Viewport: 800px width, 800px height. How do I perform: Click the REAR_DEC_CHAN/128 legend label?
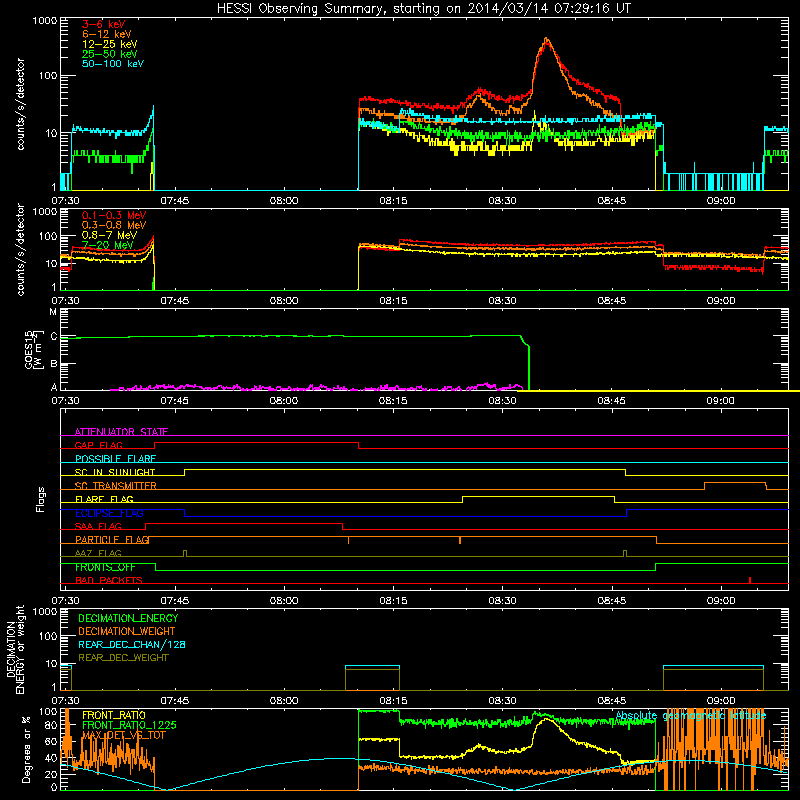132,645
